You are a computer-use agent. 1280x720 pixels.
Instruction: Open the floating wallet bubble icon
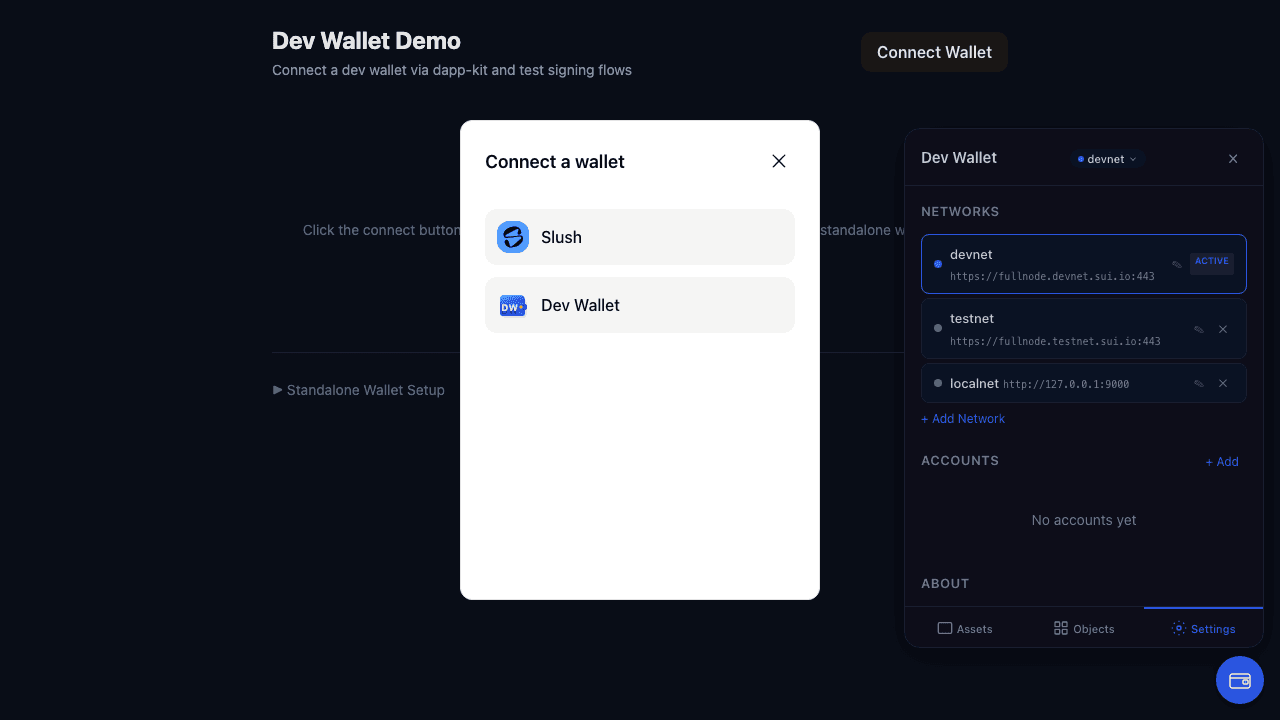pos(1239,679)
